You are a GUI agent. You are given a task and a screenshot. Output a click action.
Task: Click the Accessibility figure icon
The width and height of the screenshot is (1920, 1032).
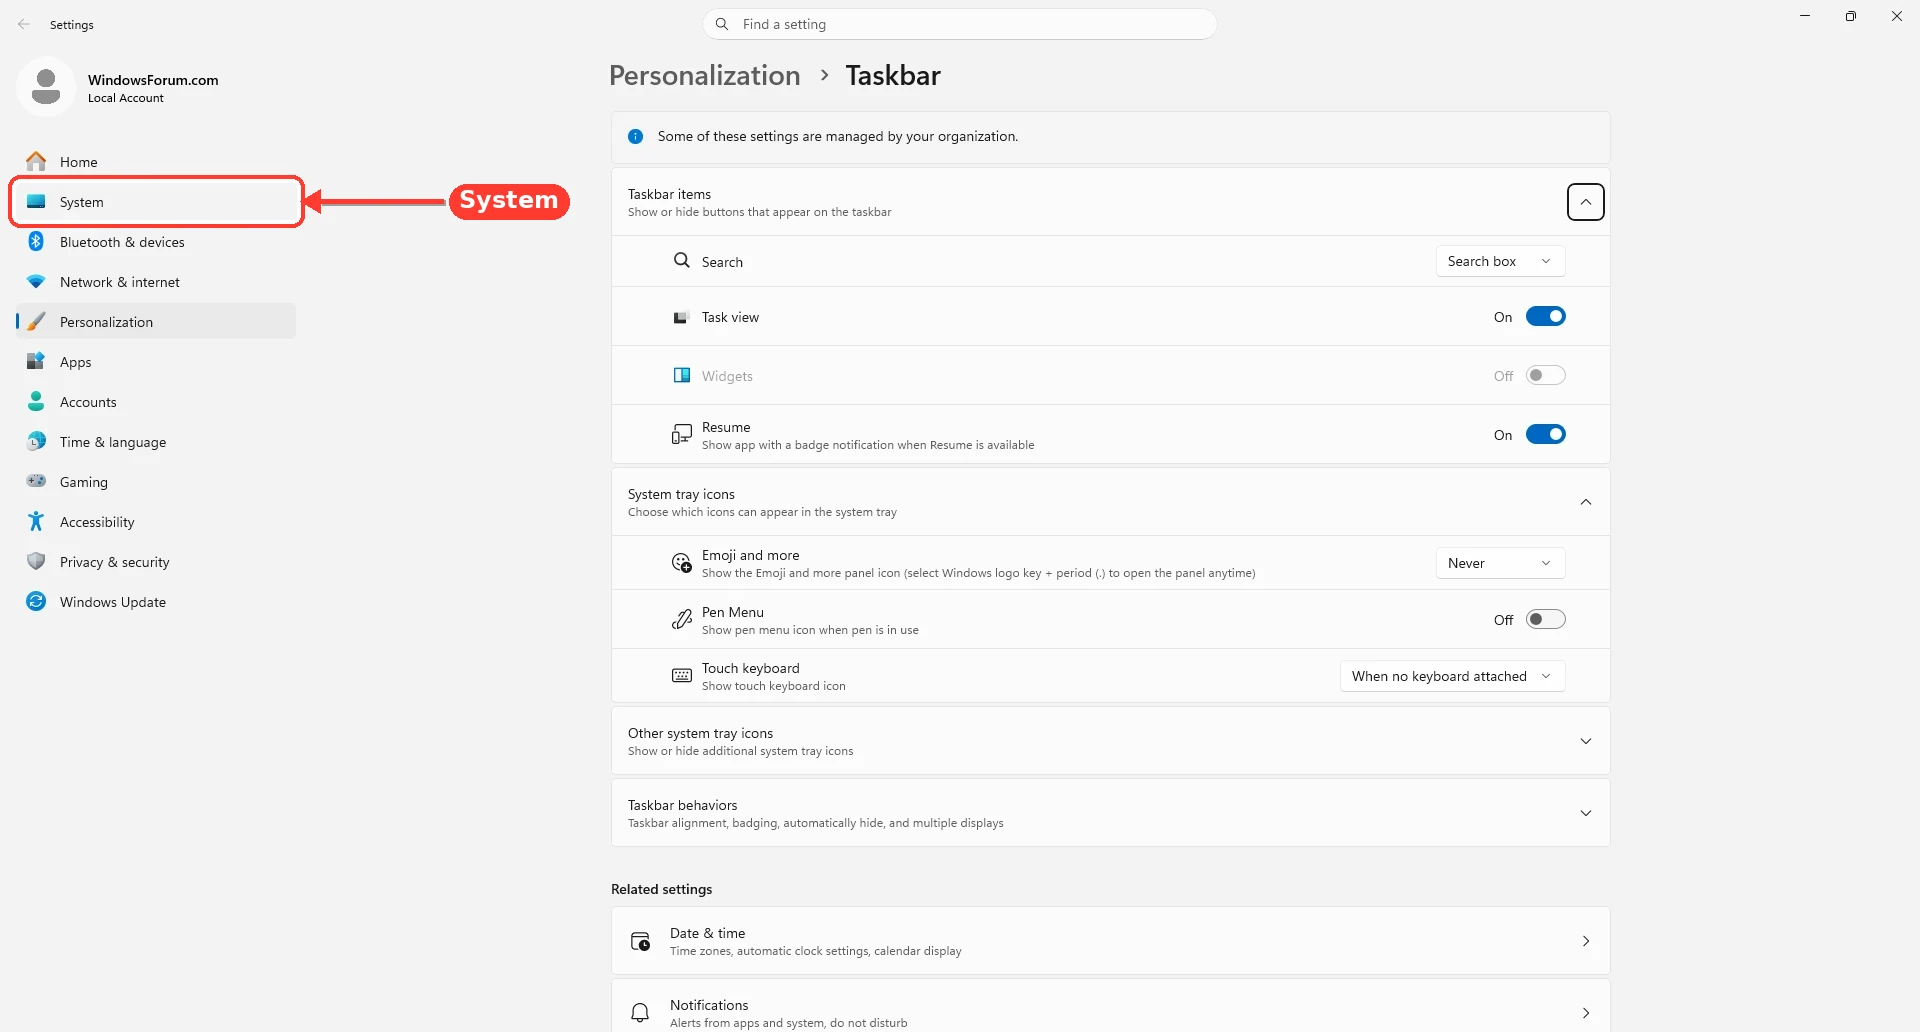[x=36, y=521]
